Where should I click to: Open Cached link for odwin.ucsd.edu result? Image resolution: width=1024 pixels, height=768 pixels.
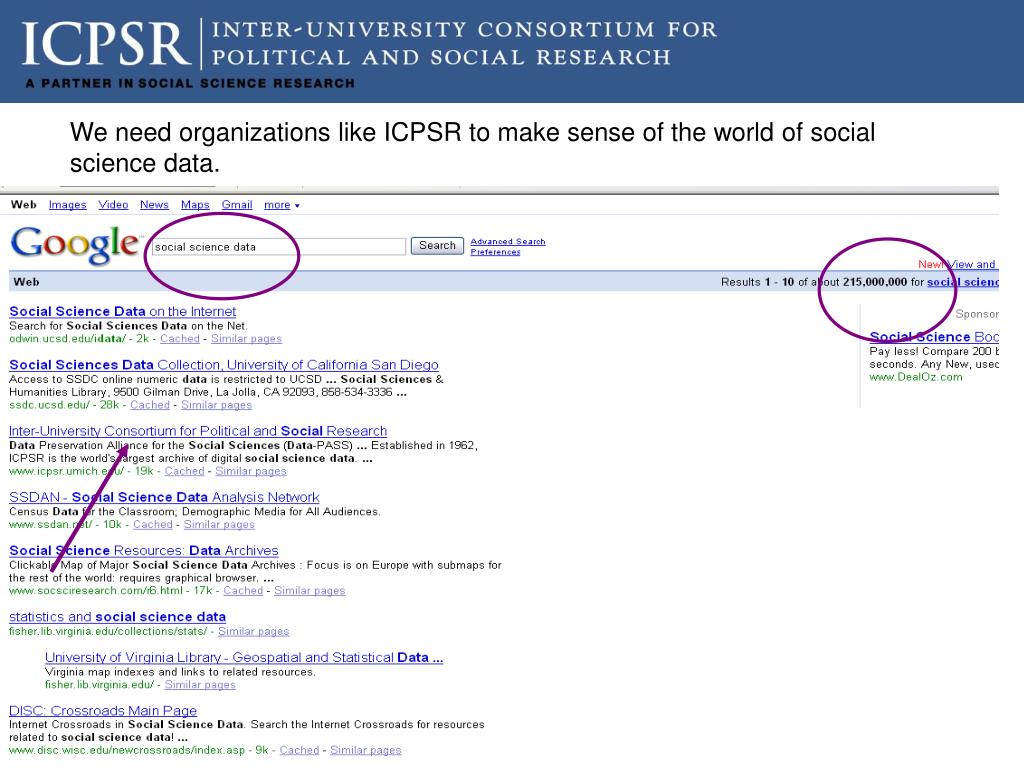pos(180,339)
